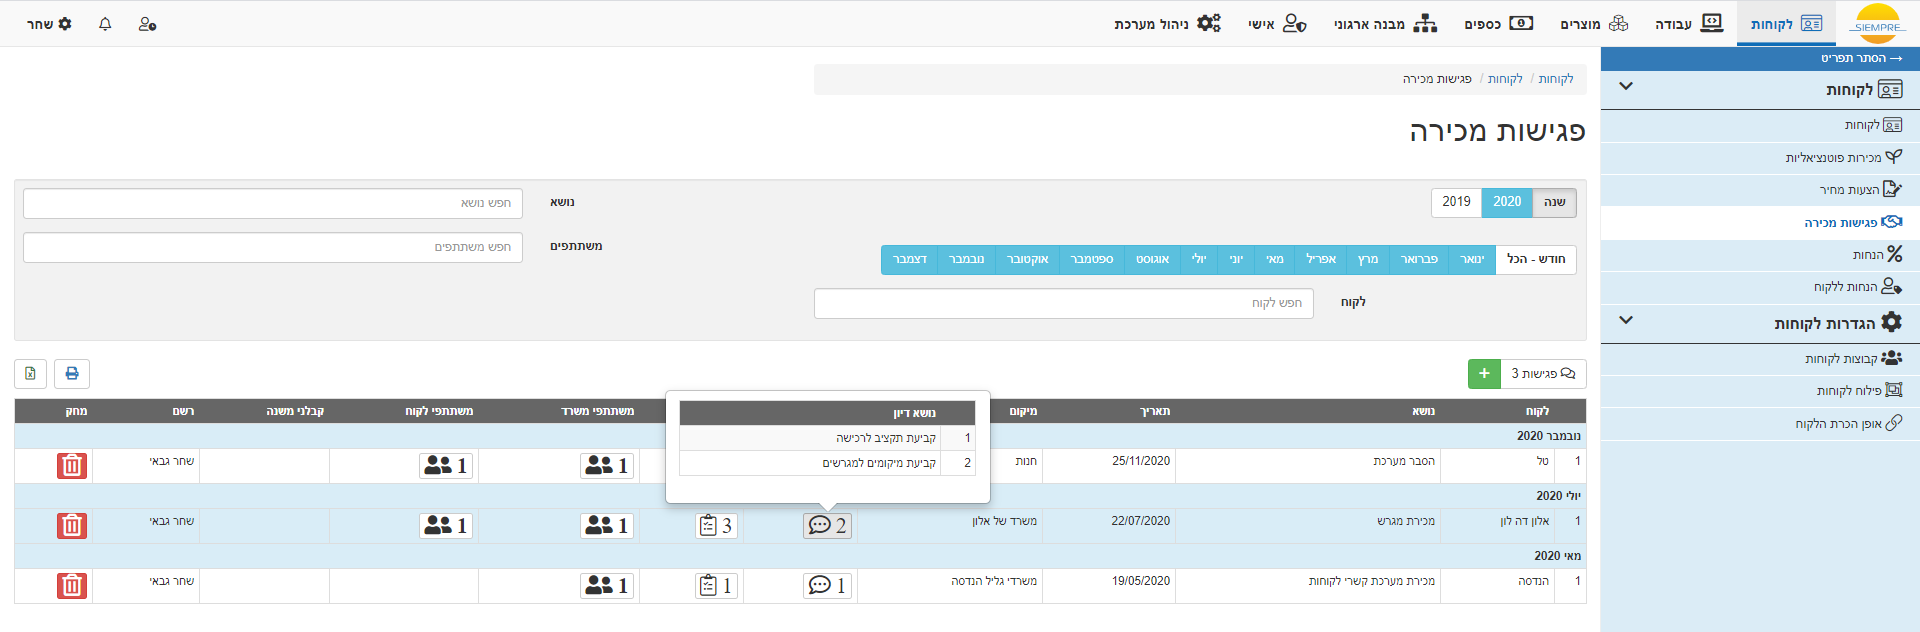Open הנחות in the sidebar

tap(1760, 255)
